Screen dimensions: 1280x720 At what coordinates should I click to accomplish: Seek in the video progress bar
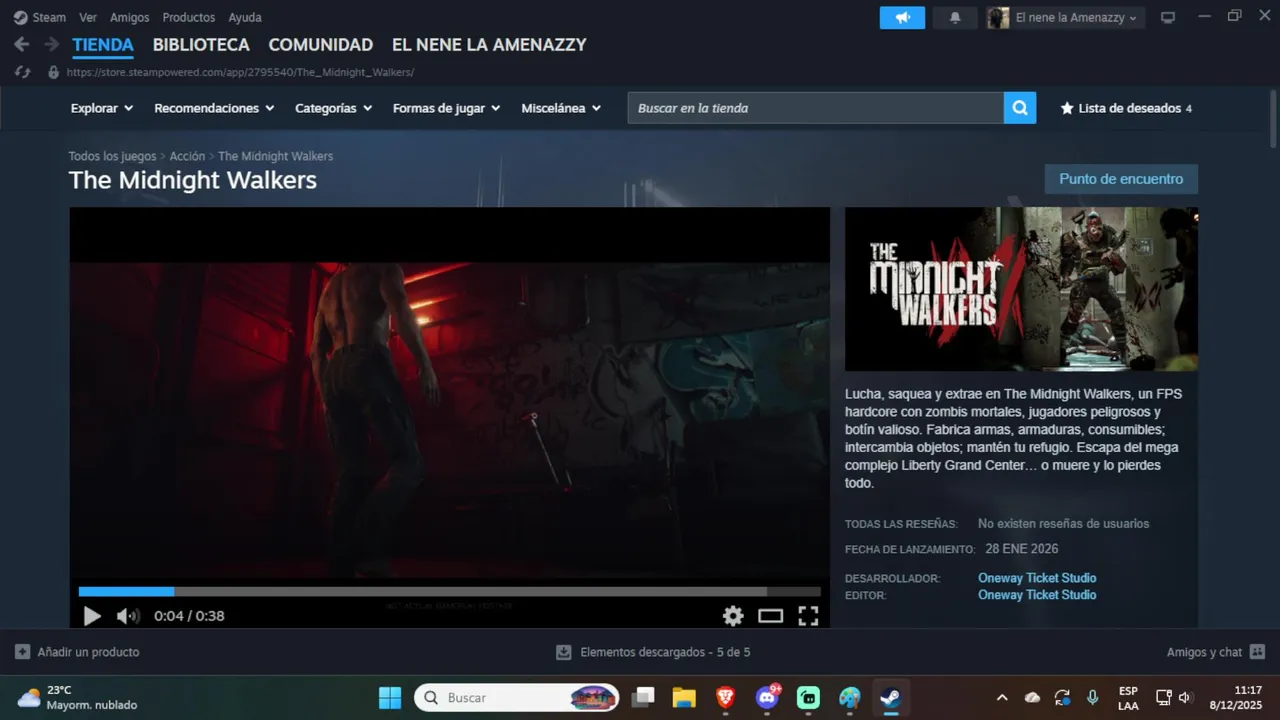449,592
